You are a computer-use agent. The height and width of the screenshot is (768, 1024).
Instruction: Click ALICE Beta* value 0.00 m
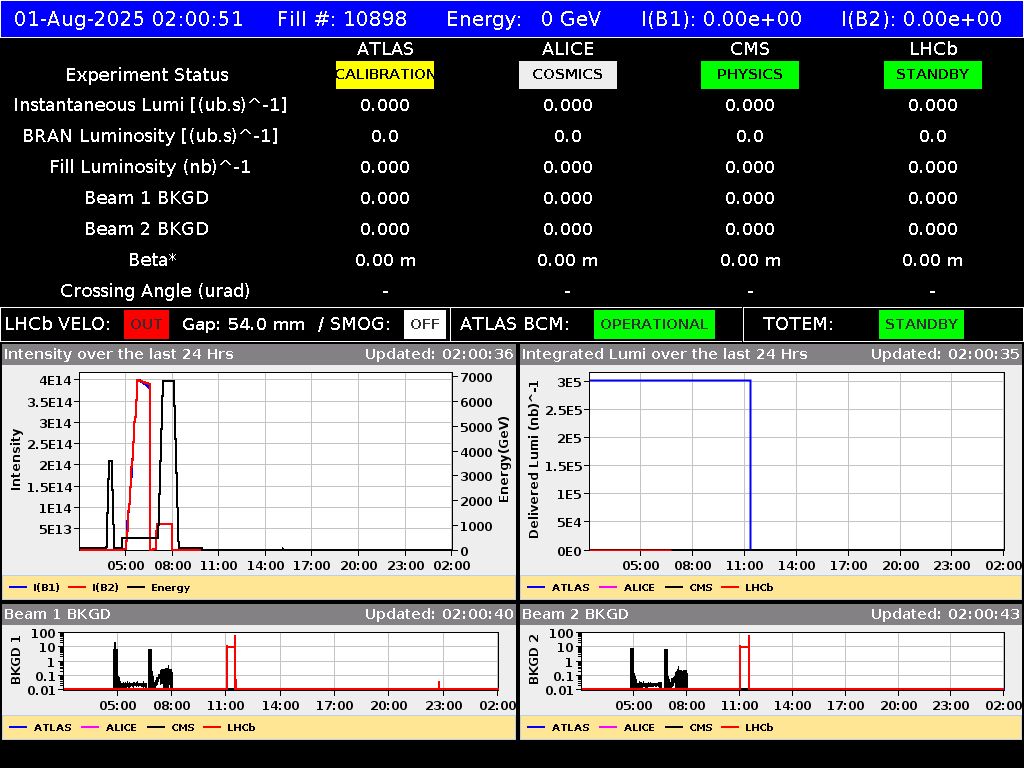pyautogui.click(x=568, y=260)
